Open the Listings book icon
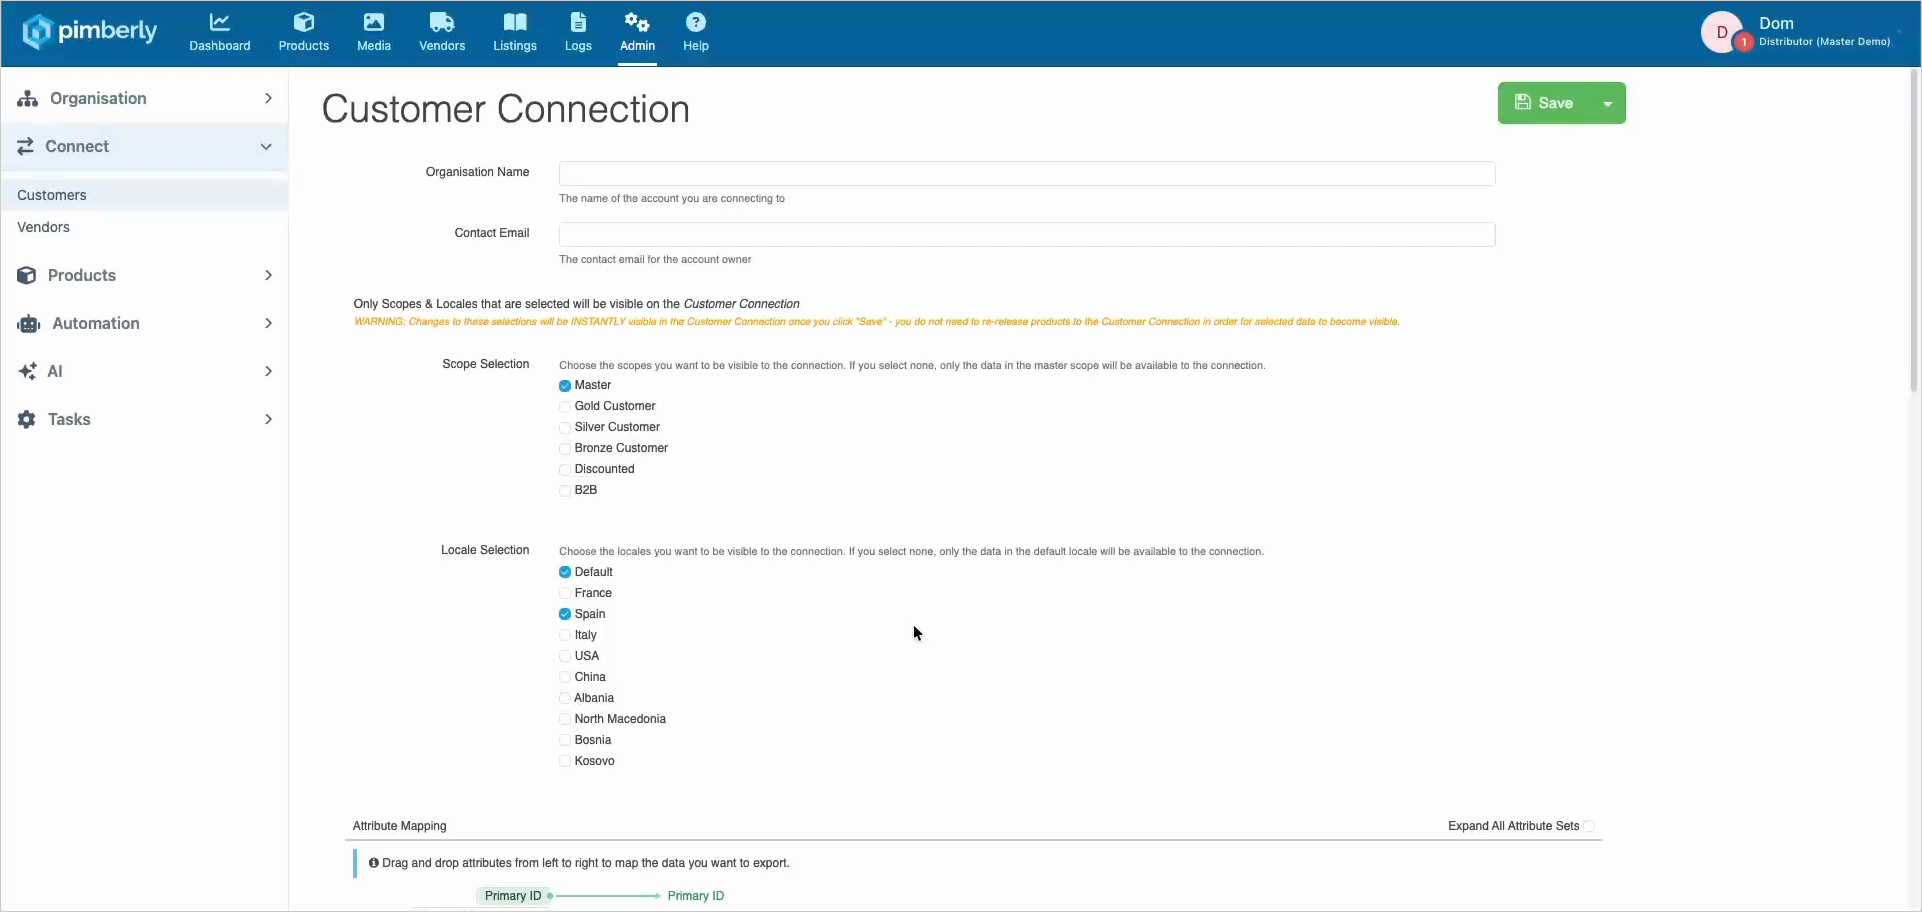This screenshot has width=1922, height=912. point(515,22)
